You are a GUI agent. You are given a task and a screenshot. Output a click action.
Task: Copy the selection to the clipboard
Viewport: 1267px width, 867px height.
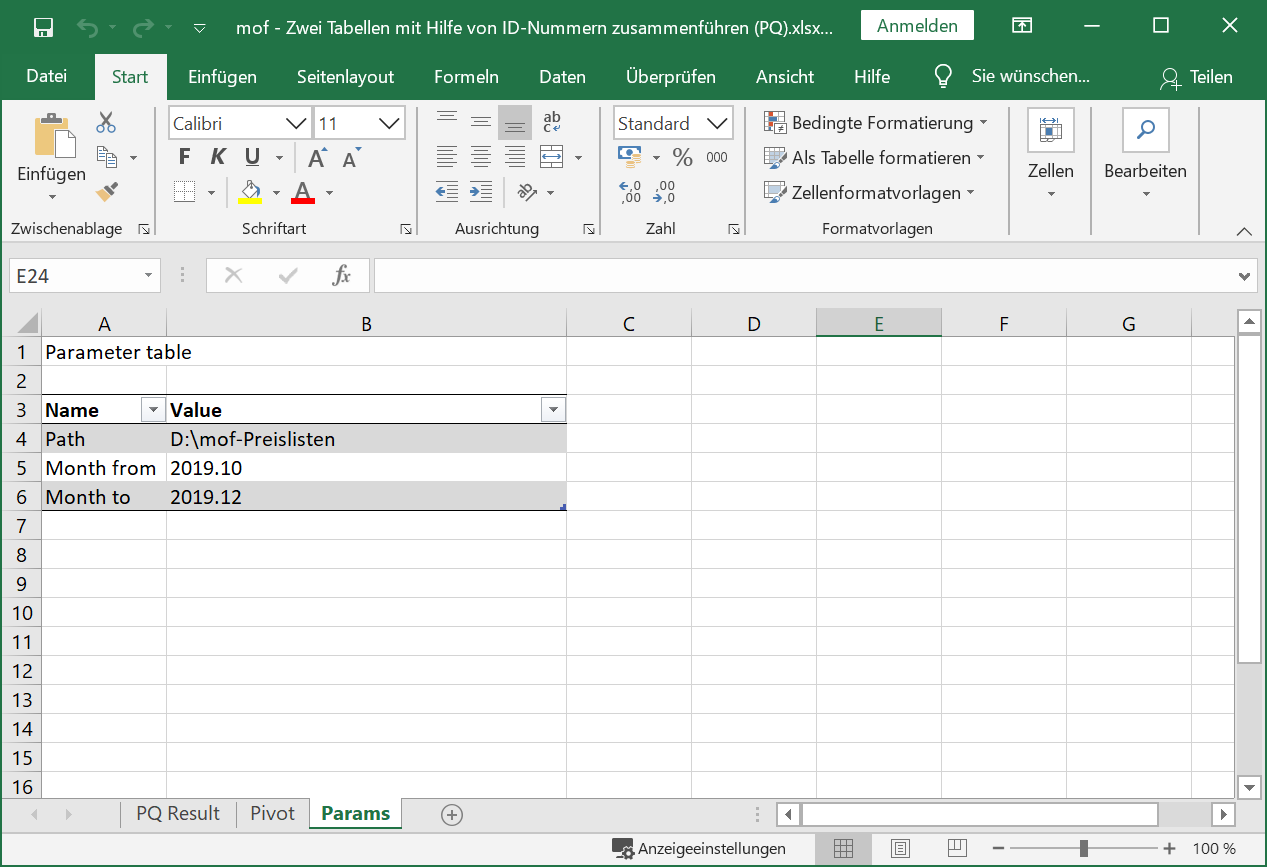tap(106, 157)
